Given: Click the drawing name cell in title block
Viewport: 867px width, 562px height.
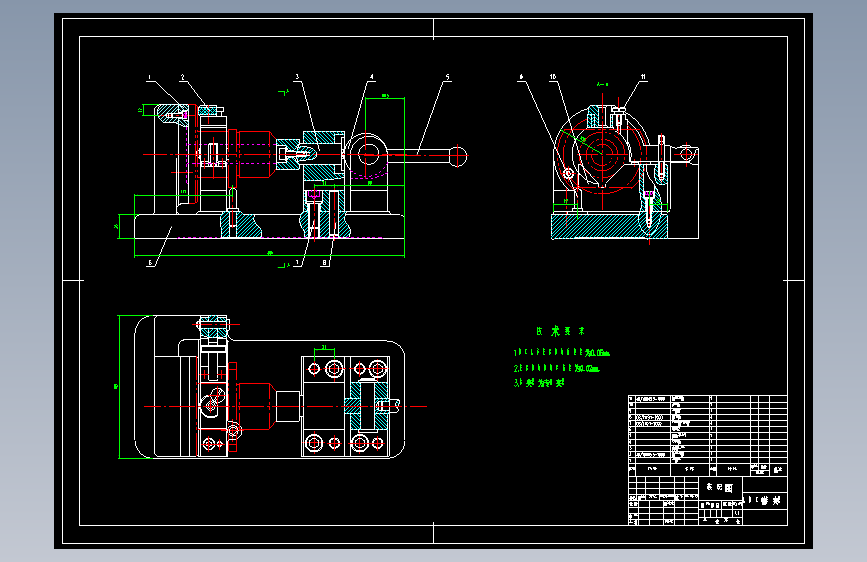Looking at the screenshot, I should (x=765, y=501).
